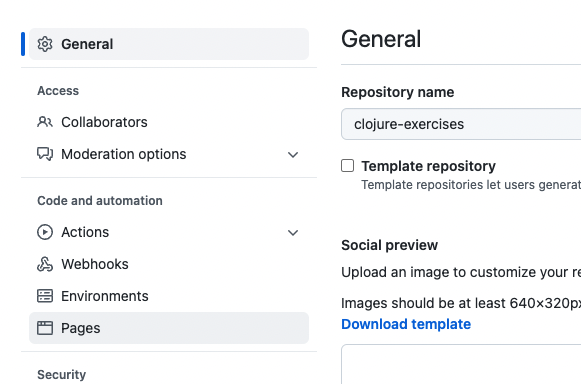
Task: Click the Social preview upload box
Action: [x=461, y=364]
